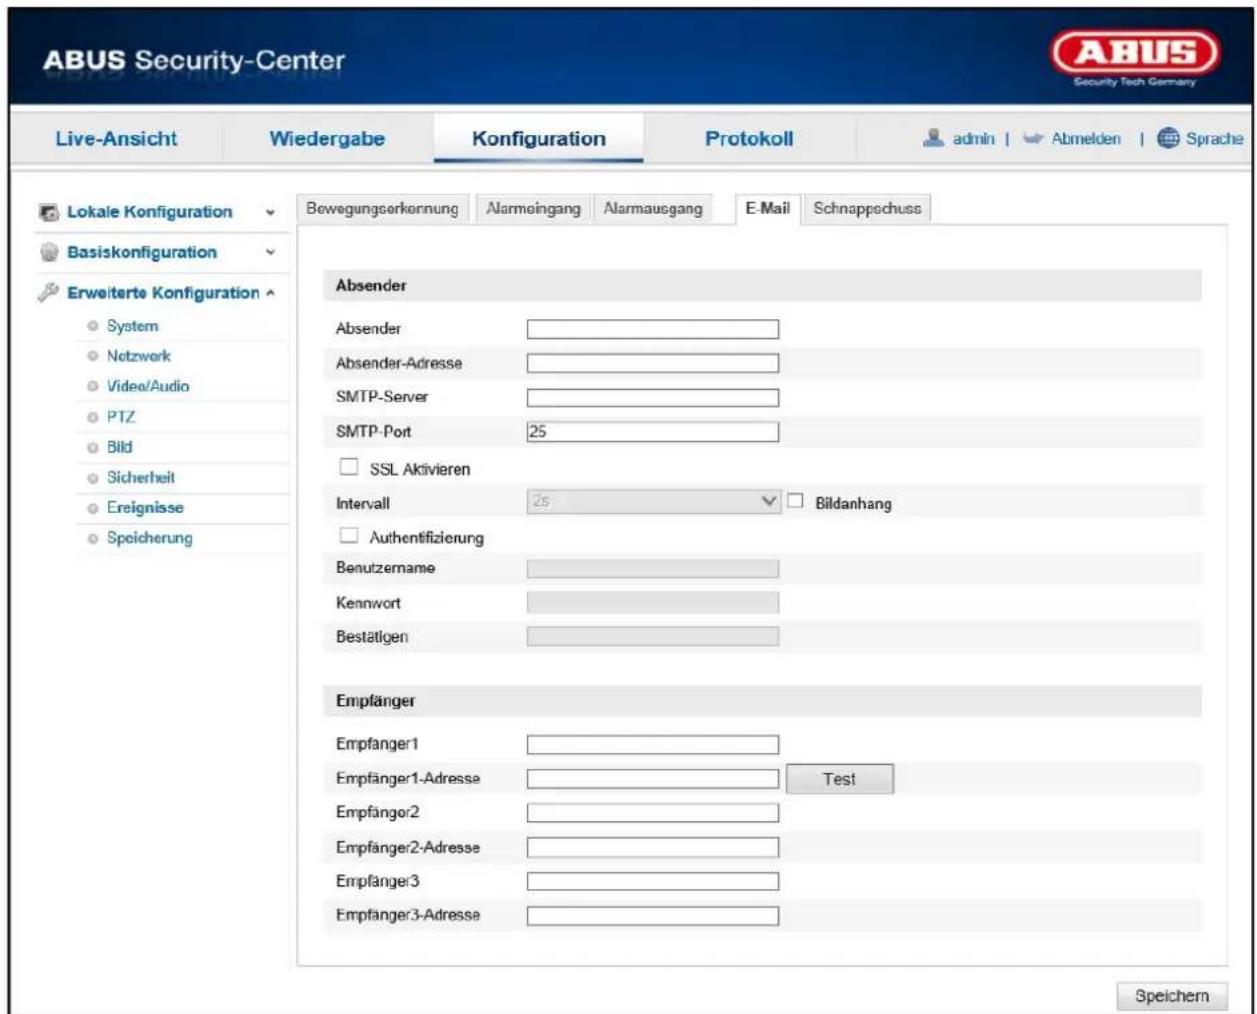Image resolution: width=1257 pixels, height=1014 pixels.
Task: Click the Kennwort input field
Action: click(653, 603)
